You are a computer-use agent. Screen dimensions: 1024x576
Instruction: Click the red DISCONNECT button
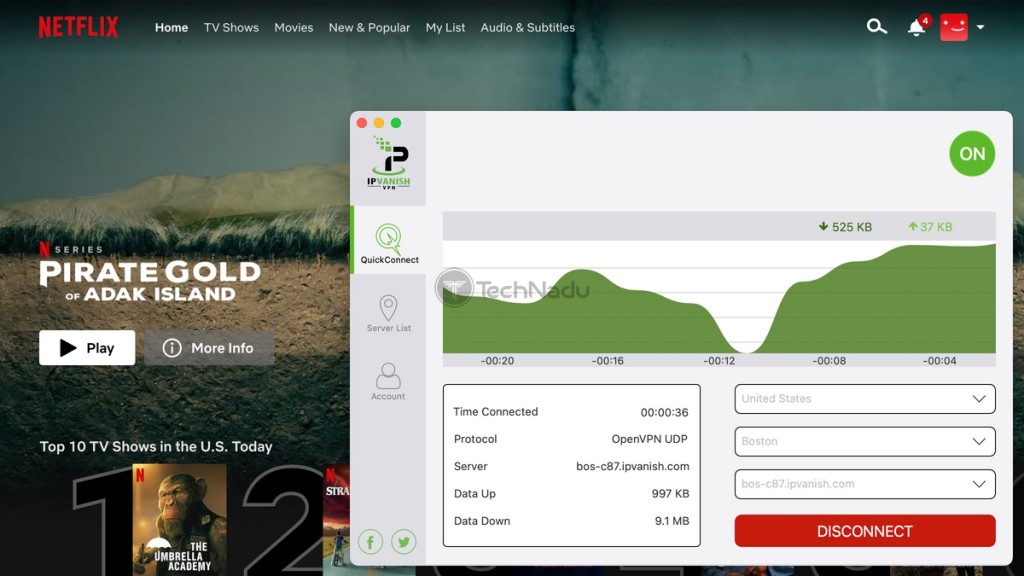(865, 531)
